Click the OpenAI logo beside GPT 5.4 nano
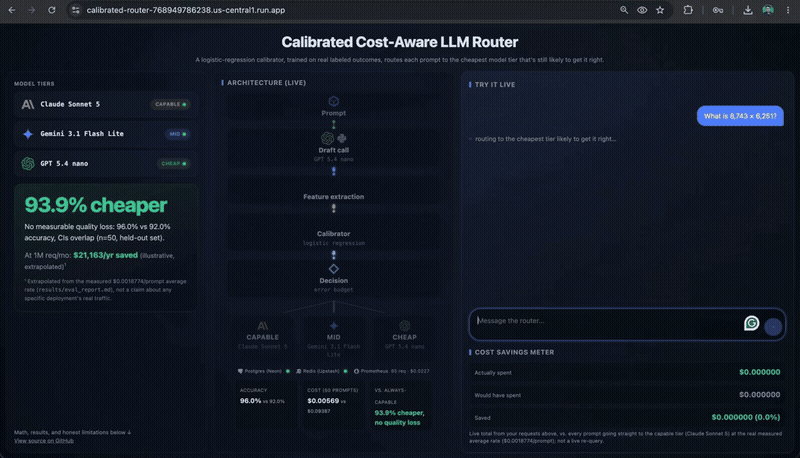The height and width of the screenshot is (458, 800). 28,163
